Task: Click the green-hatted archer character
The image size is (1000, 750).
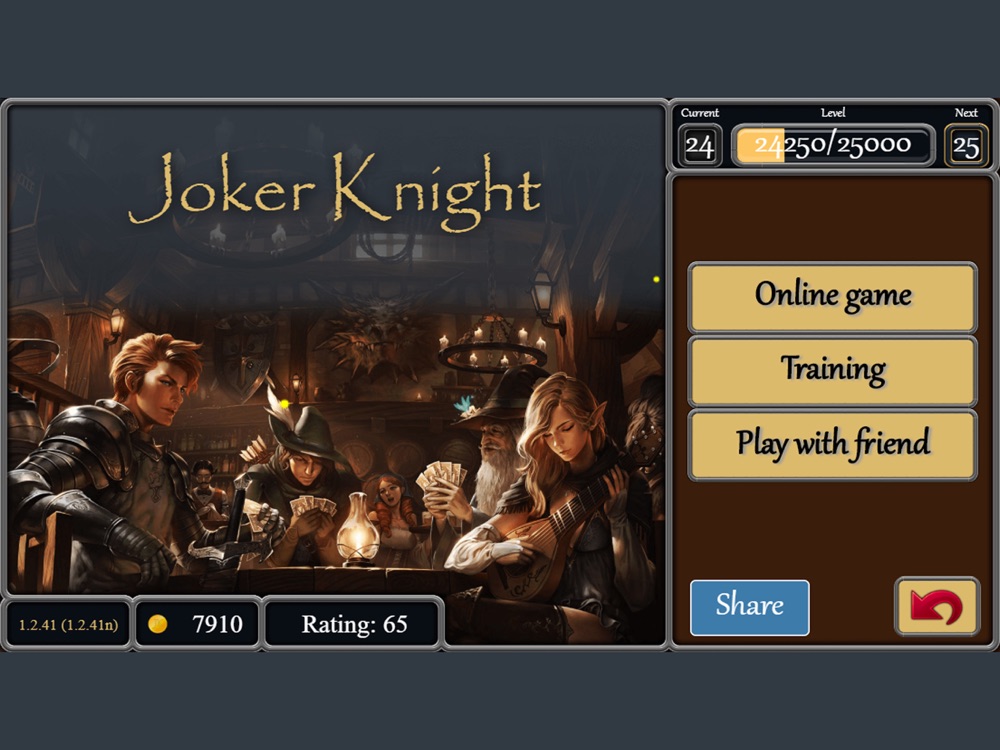Action: pos(300,472)
